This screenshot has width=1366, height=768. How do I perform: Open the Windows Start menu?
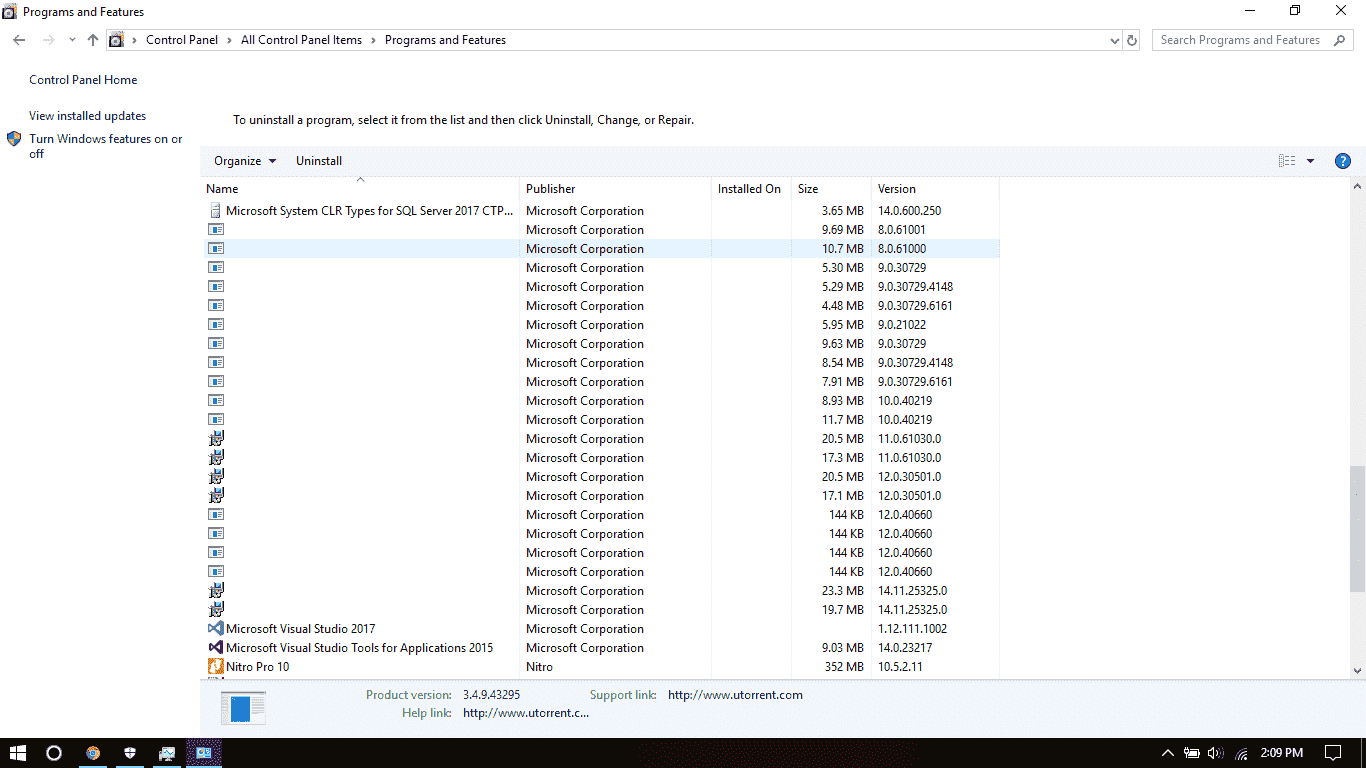17,753
